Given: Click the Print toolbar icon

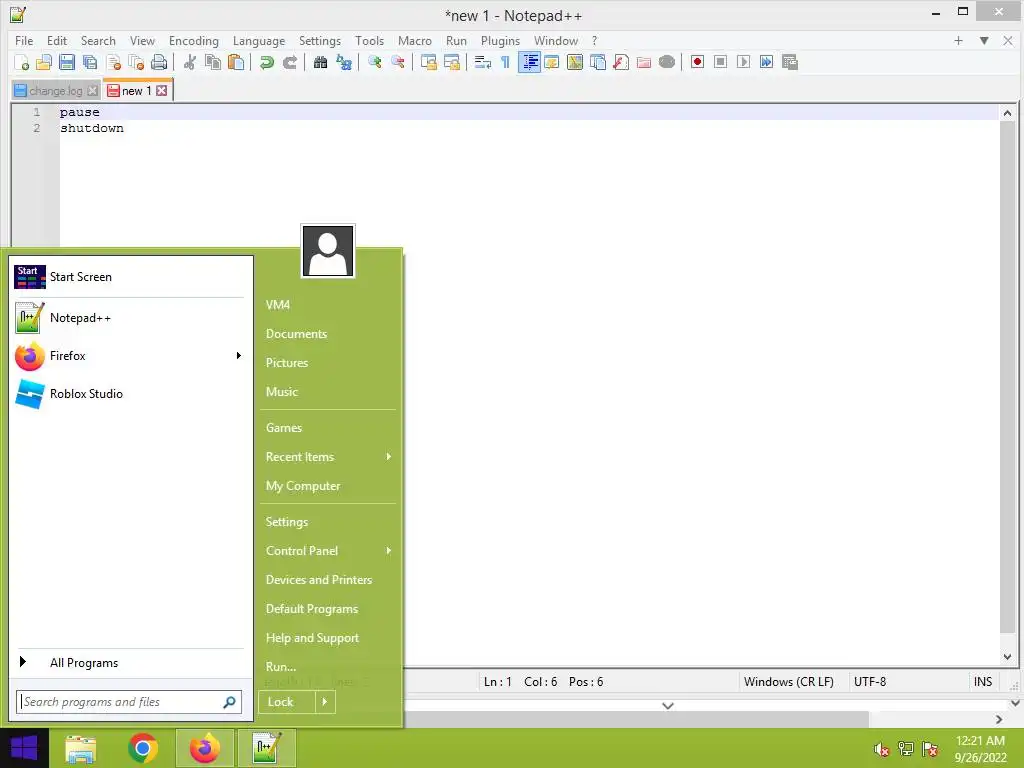Looking at the screenshot, I should (x=159, y=62).
